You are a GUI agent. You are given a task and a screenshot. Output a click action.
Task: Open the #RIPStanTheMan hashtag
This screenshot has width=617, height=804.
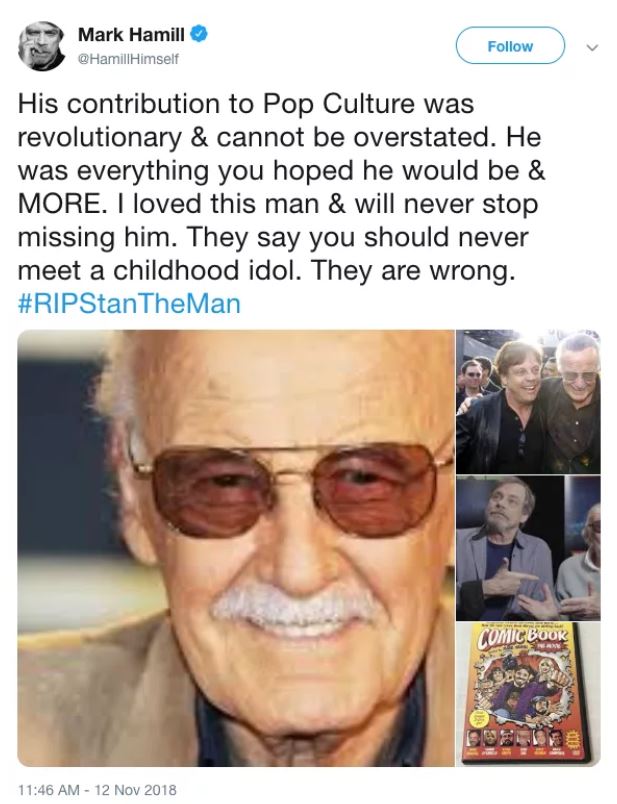pyautogui.click(x=129, y=303)
